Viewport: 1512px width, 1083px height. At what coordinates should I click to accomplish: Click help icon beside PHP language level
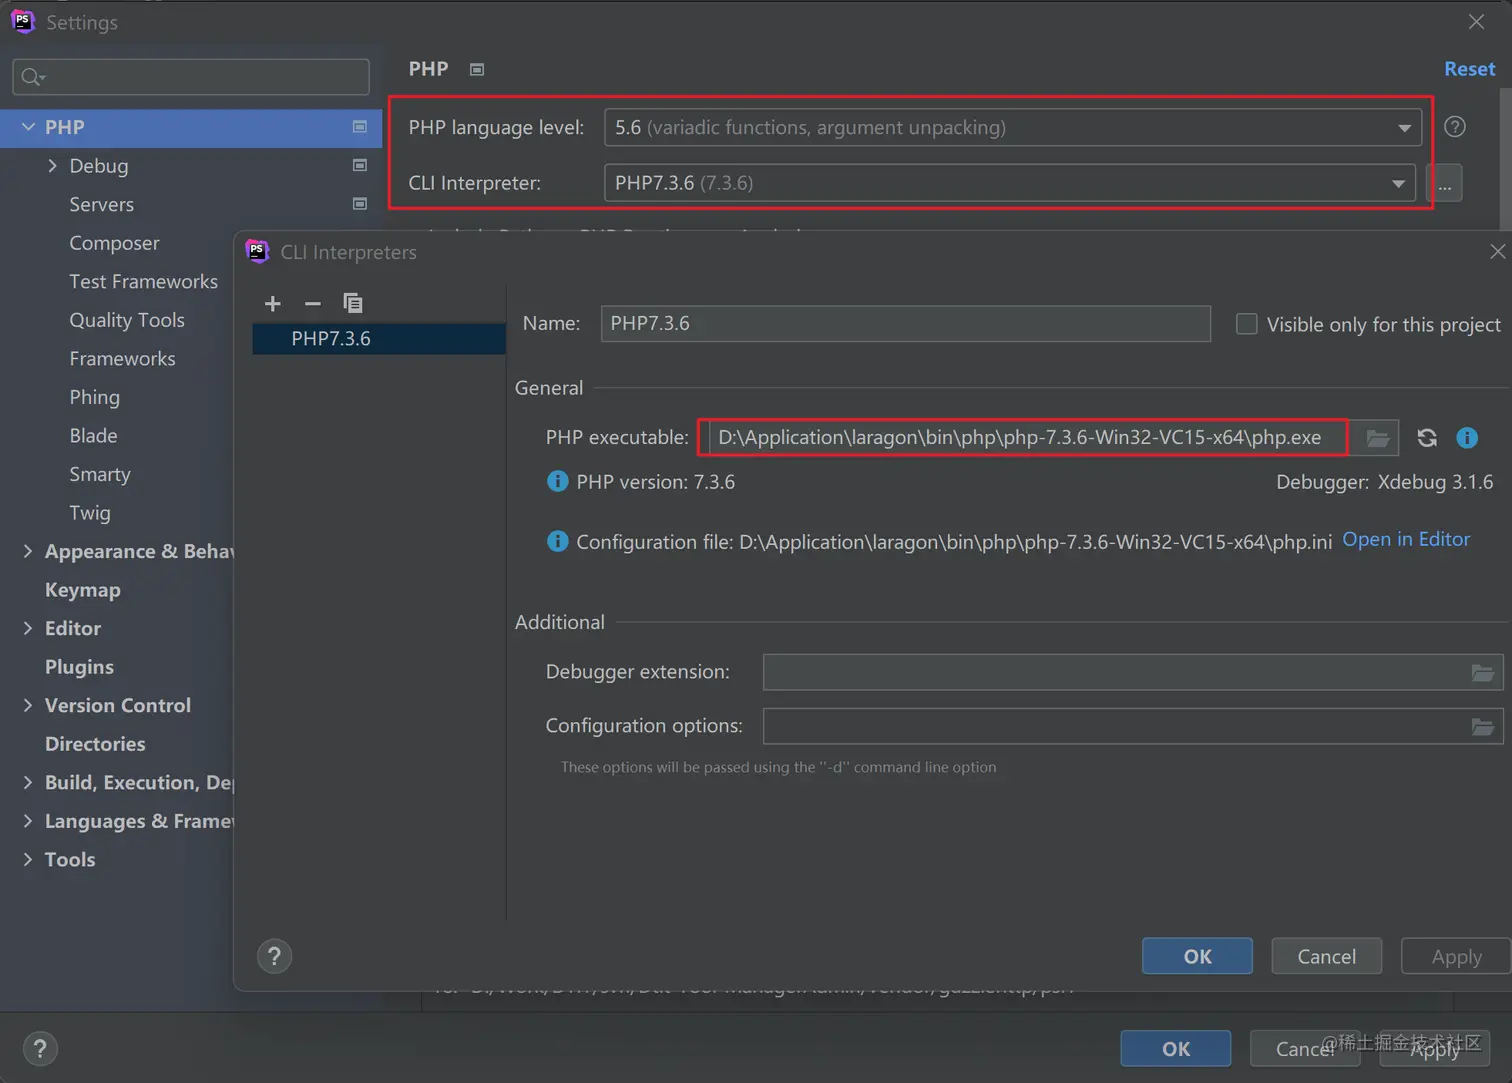(x=1455, y=127)
